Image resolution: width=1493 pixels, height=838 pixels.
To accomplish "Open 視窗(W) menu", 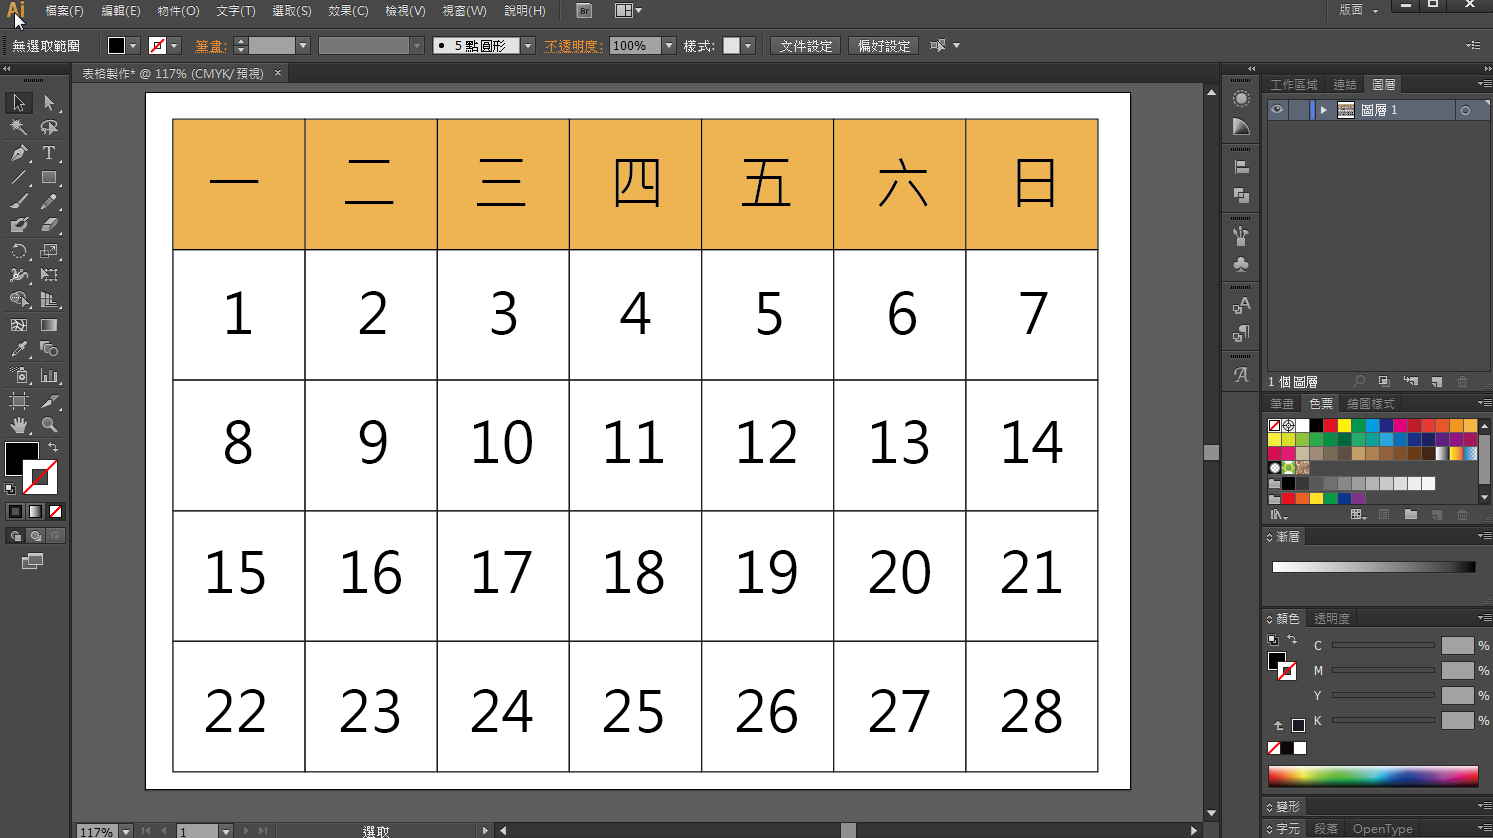I will click(464, 11).
